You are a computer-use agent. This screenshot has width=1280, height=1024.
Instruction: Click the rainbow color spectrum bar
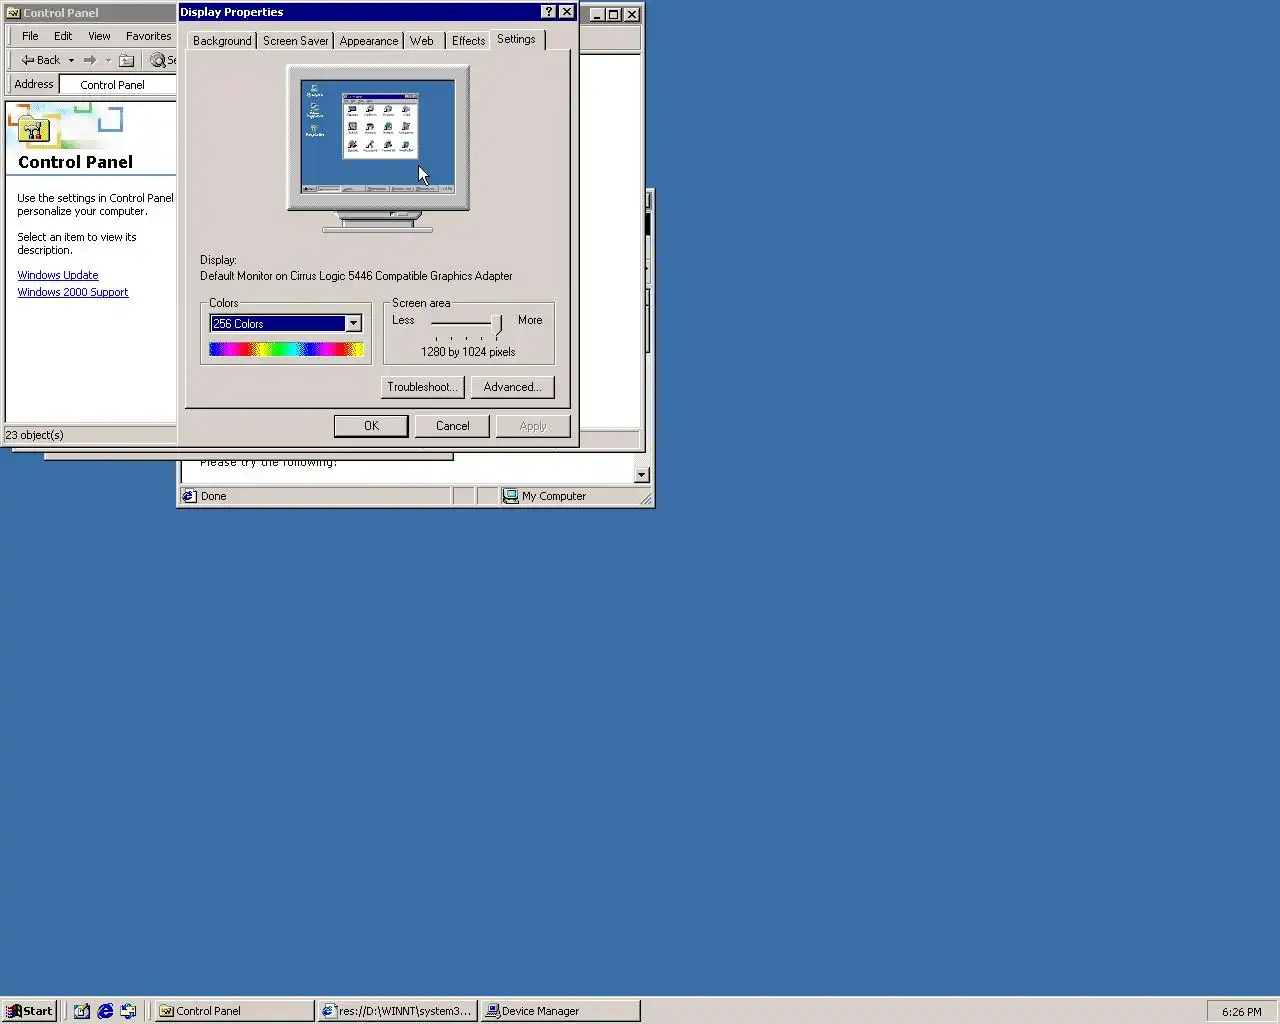pyautogui.click(x=286, y=349)
